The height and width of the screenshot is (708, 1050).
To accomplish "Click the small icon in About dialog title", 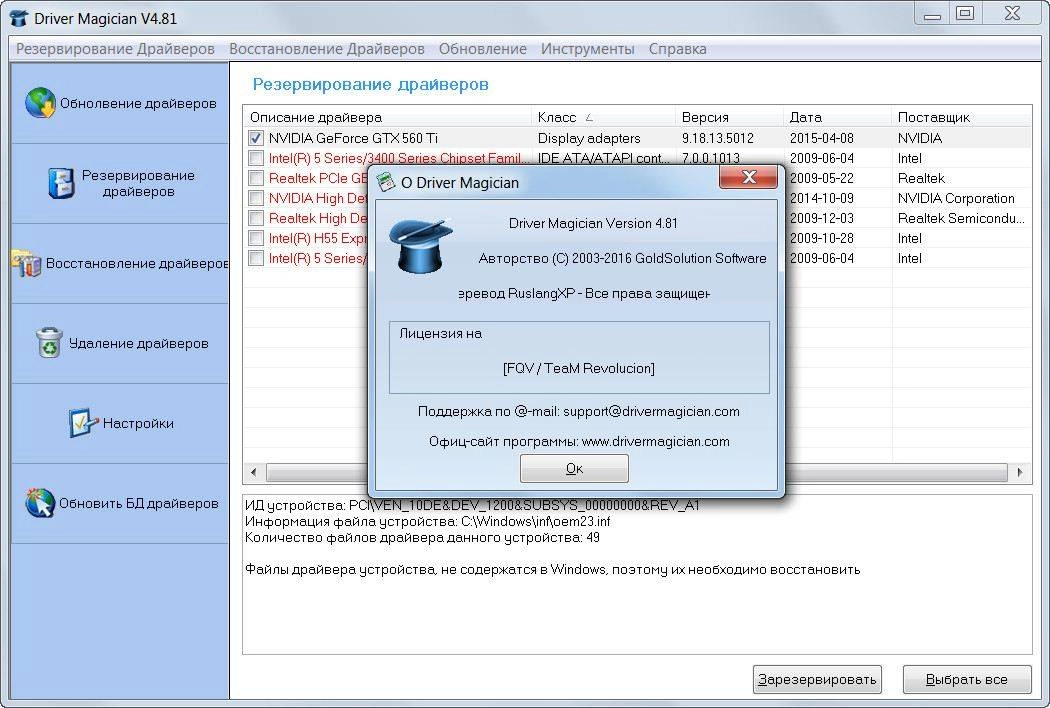I will [x=385, y=182].
